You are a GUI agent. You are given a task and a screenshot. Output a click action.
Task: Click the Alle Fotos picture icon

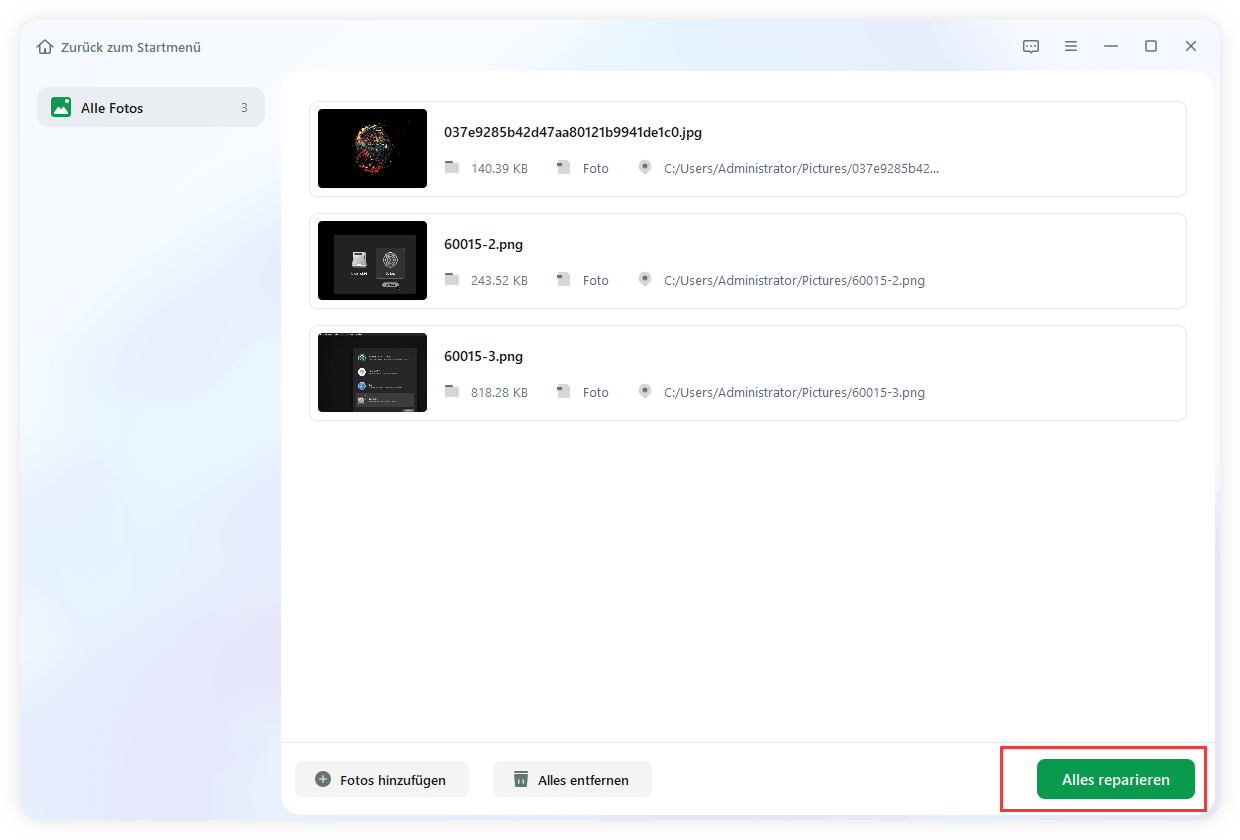tap(61, 107)
